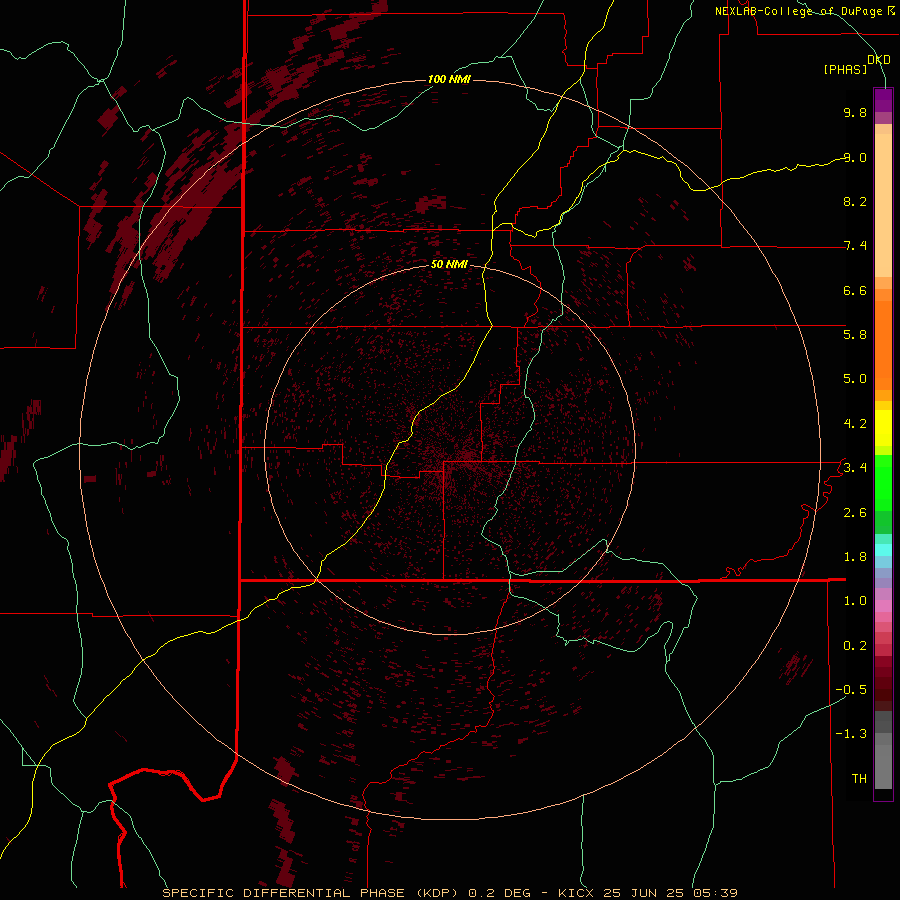900x900 pixels.
Task: Click the 5.0 scale value
Action: [x=855, y=379]
